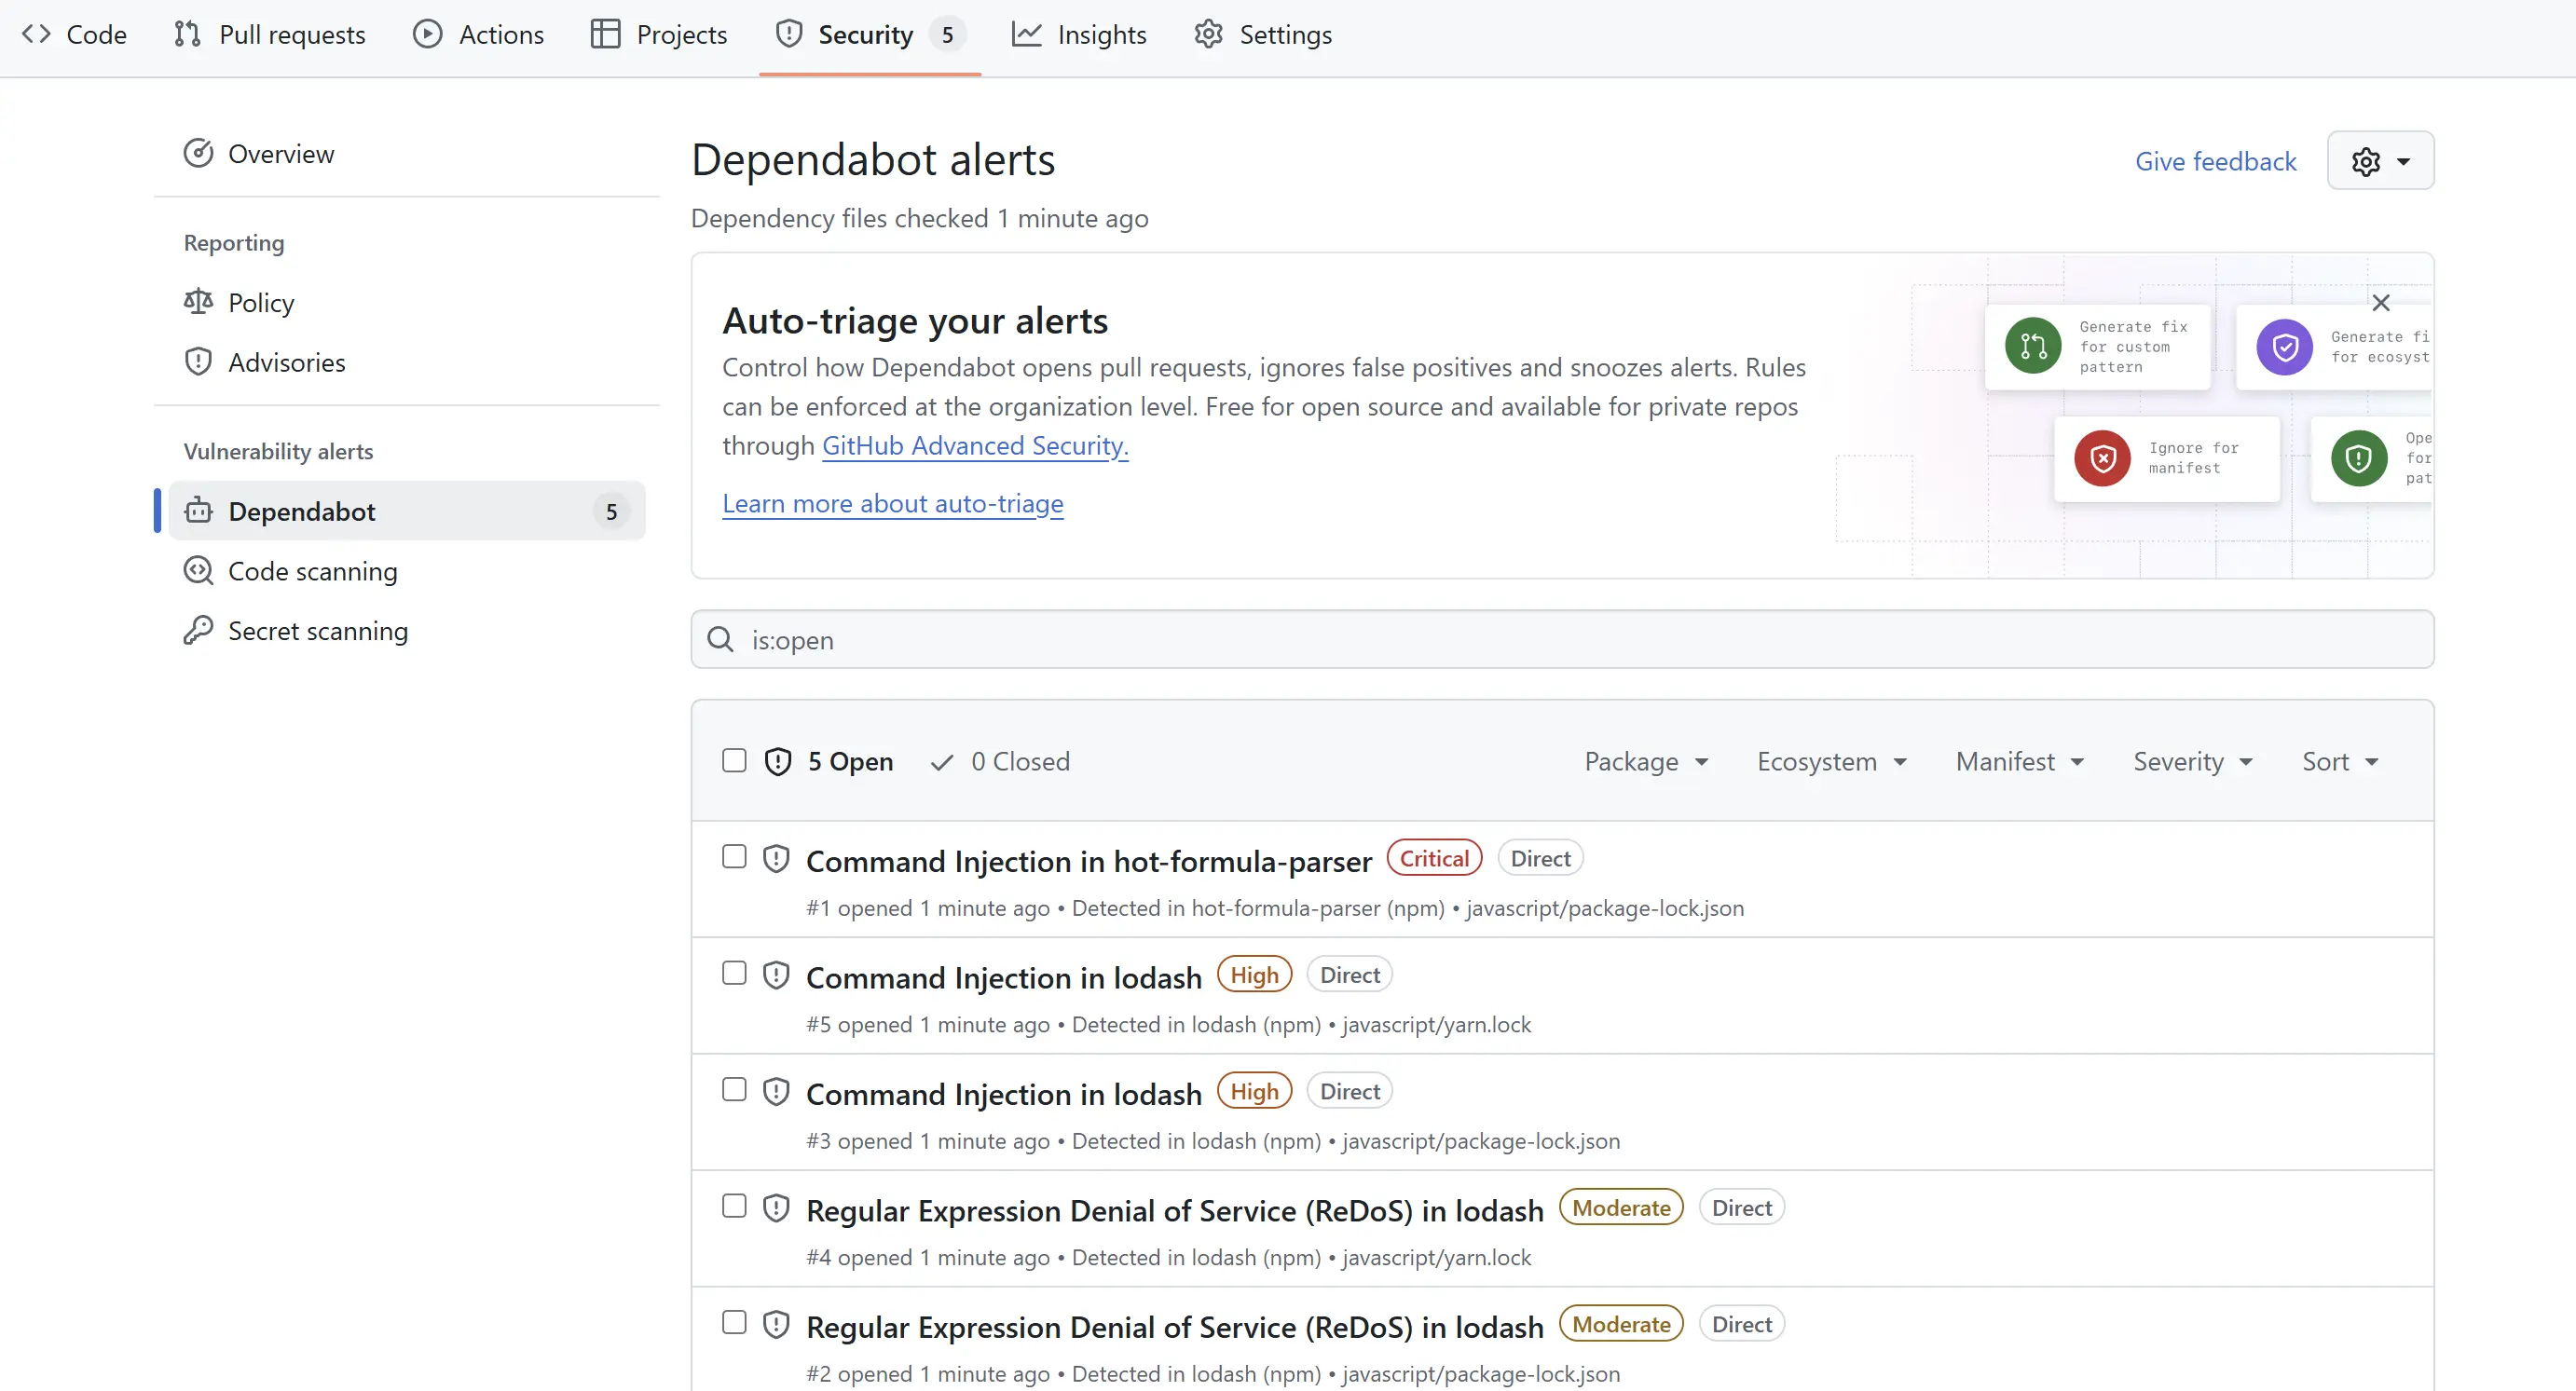The image size is (2576, 1391).
Task: Open Command Injection in hot-formula-parser alert
Action: 1089,861
